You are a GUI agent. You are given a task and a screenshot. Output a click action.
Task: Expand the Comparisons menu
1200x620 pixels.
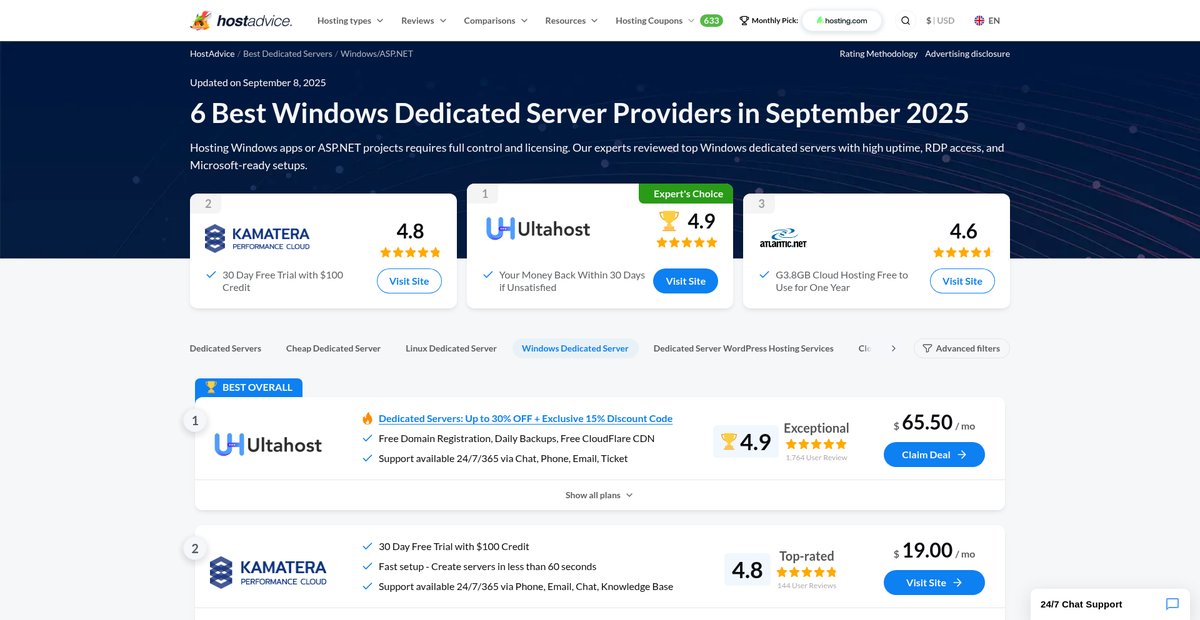(x=496, y=20)
